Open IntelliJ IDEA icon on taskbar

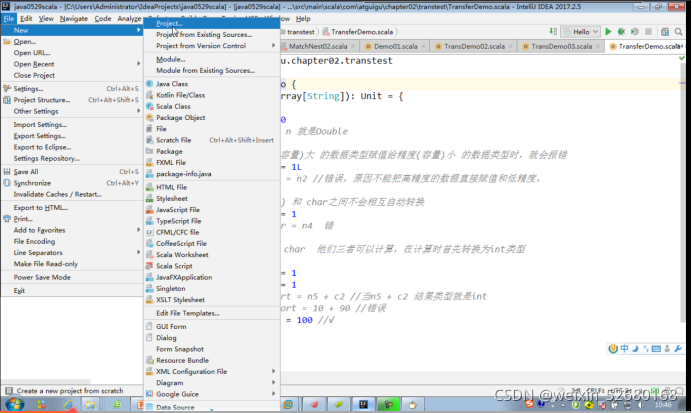point(363,404)
